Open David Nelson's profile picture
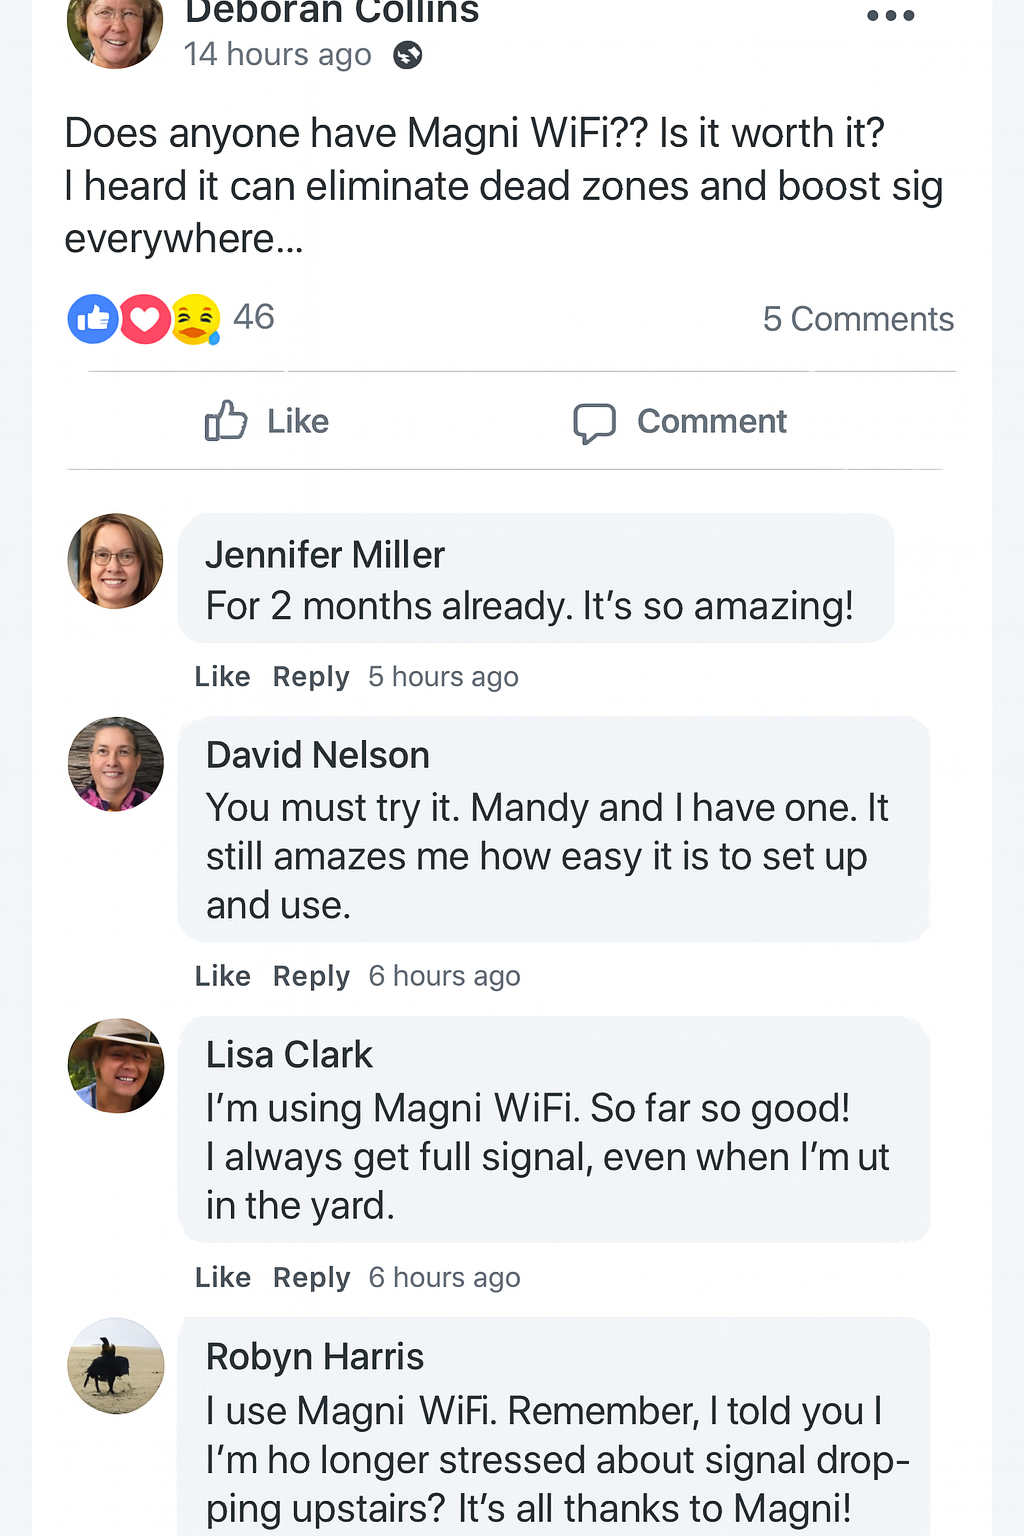 click(115, 764)
